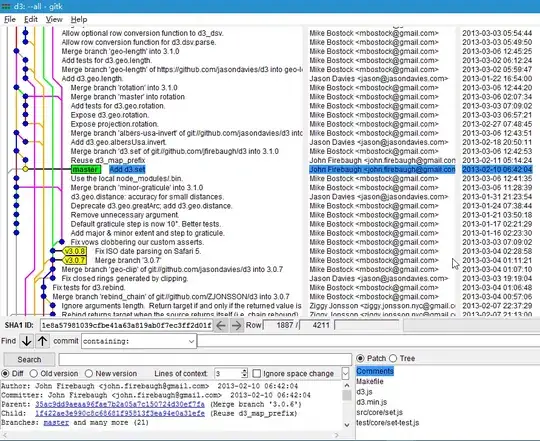Open the 'containing:' find type dropdown
This screenshot has width=540, height=441.
click(x=139, y=341)
